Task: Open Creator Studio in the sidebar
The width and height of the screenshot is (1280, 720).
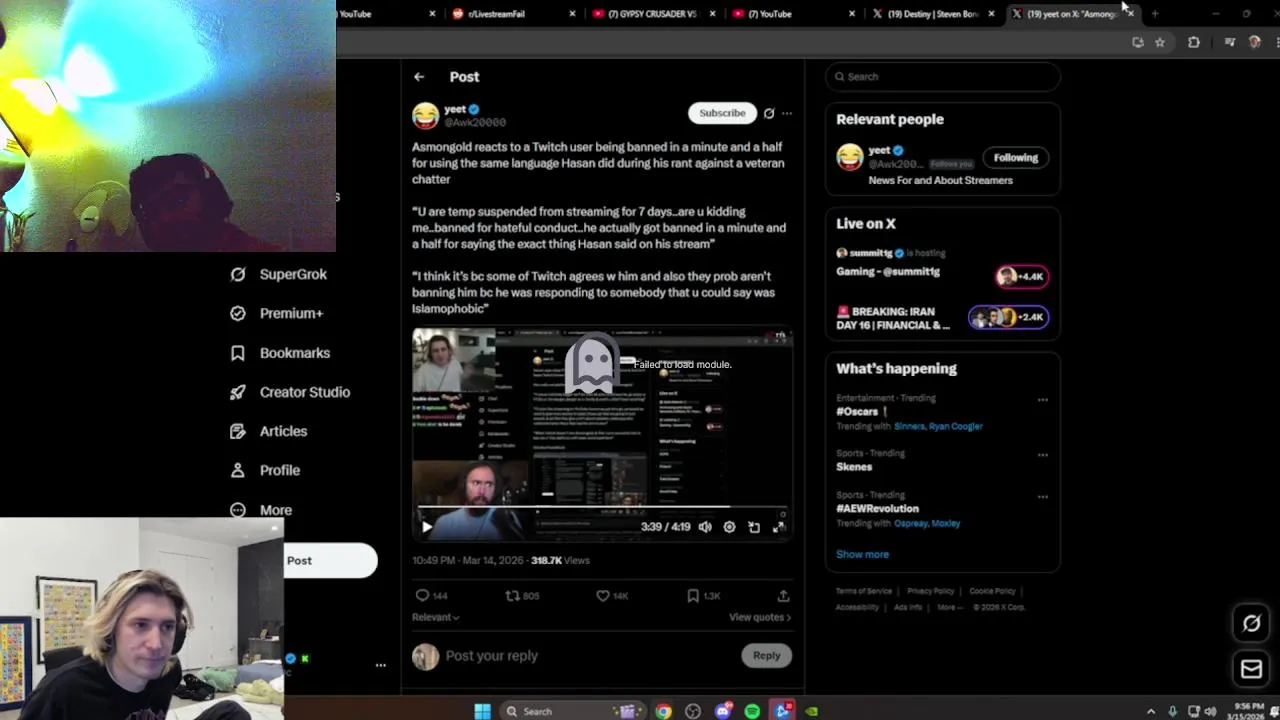Action: click(x=289, y=392)
